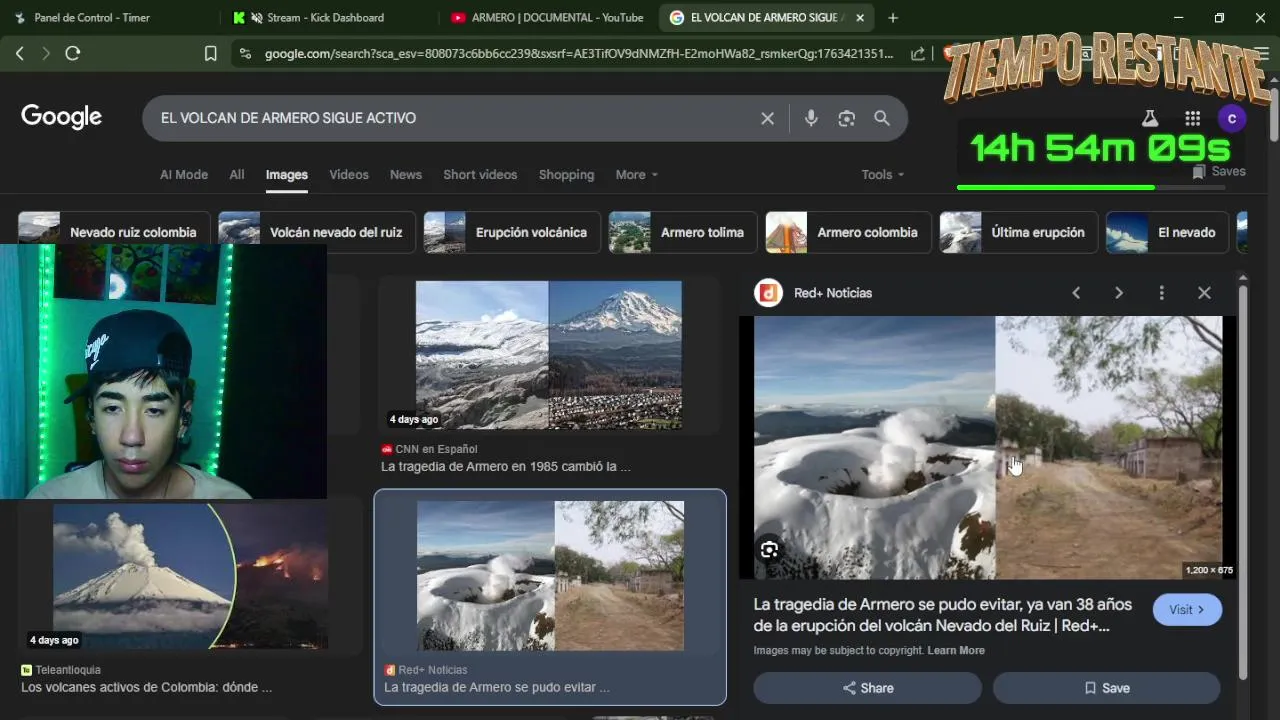Start voice search with the microphone icon
This screenshot has height=720, width=1280.
[811, 118]
